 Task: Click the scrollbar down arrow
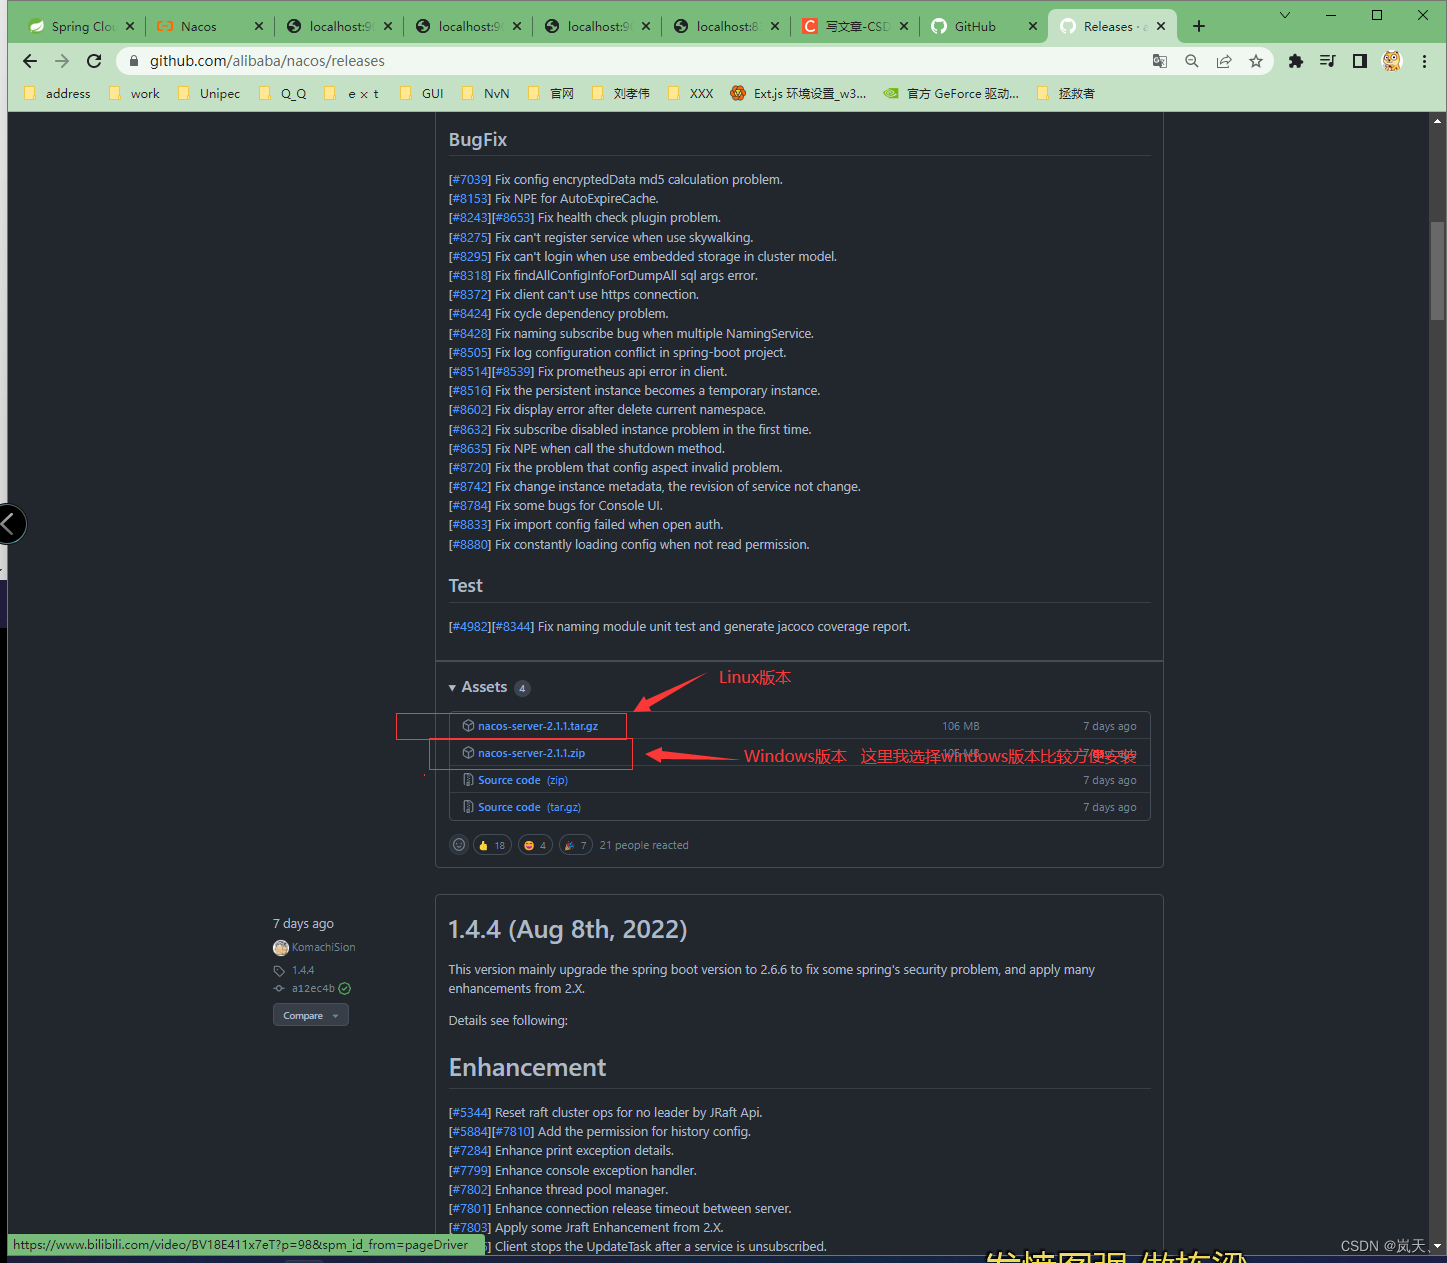pos(1437,1246)
